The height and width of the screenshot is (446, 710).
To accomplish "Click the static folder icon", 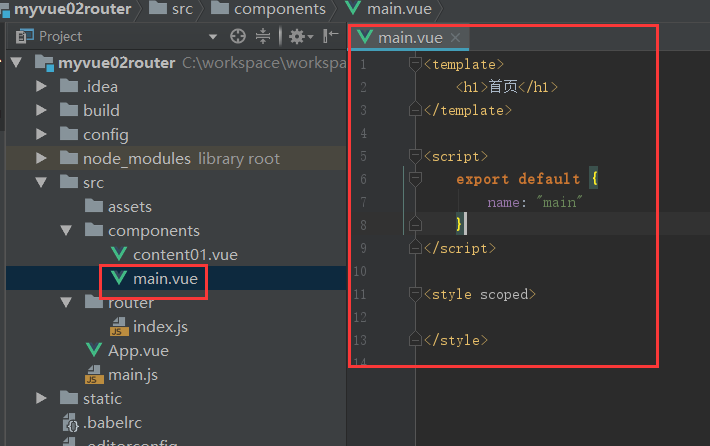I will tap(69, 398).
